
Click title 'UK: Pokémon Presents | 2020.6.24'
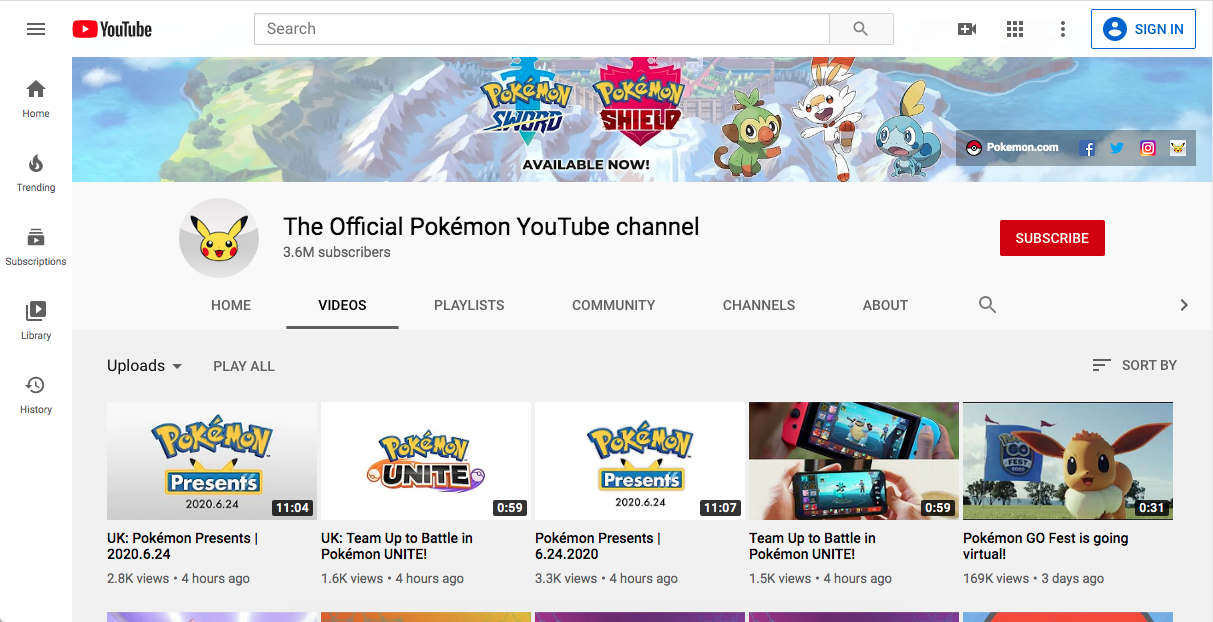pyautogui.click(x=182, y=546)
